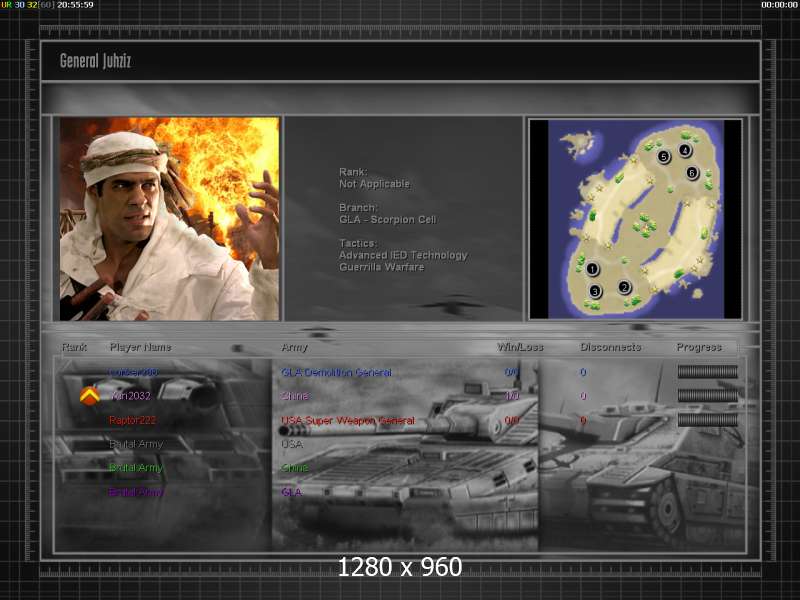Image resolution: width=800 pixels, height=600 pixels.
Task: Select player name Raptor222
Action: coord(133,420)
